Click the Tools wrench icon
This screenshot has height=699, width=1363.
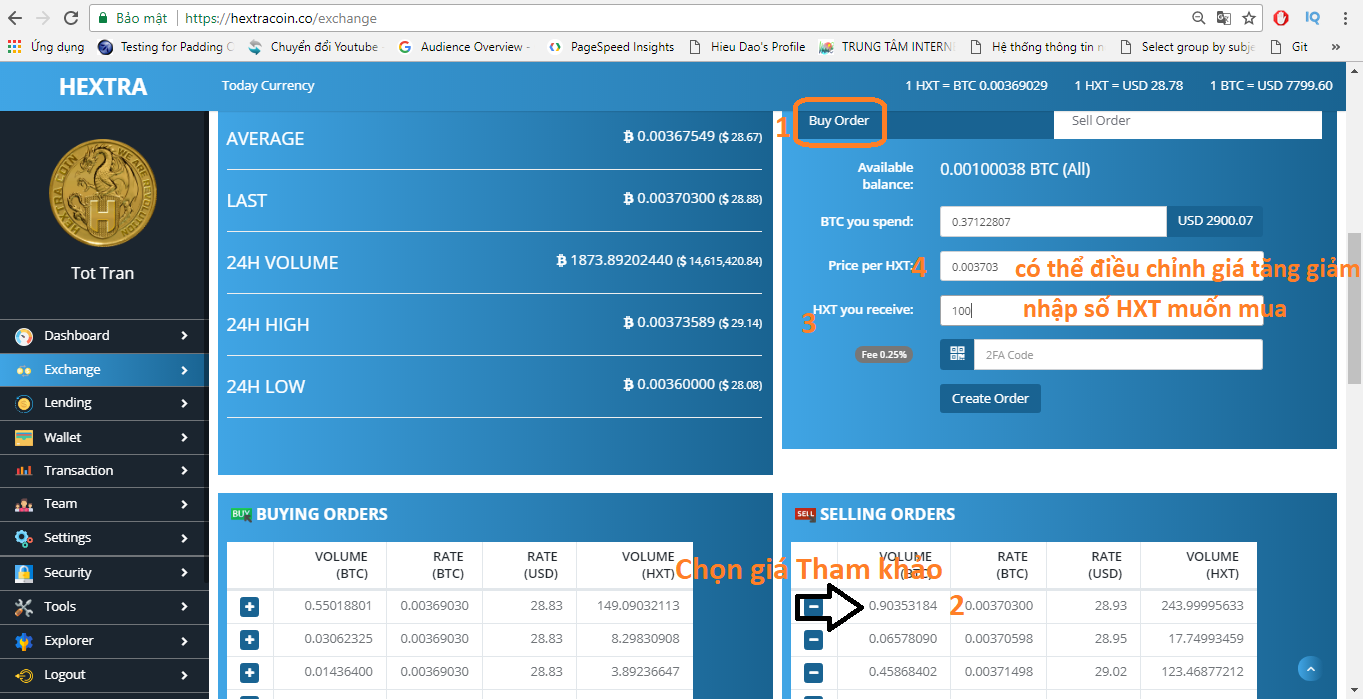24,607
